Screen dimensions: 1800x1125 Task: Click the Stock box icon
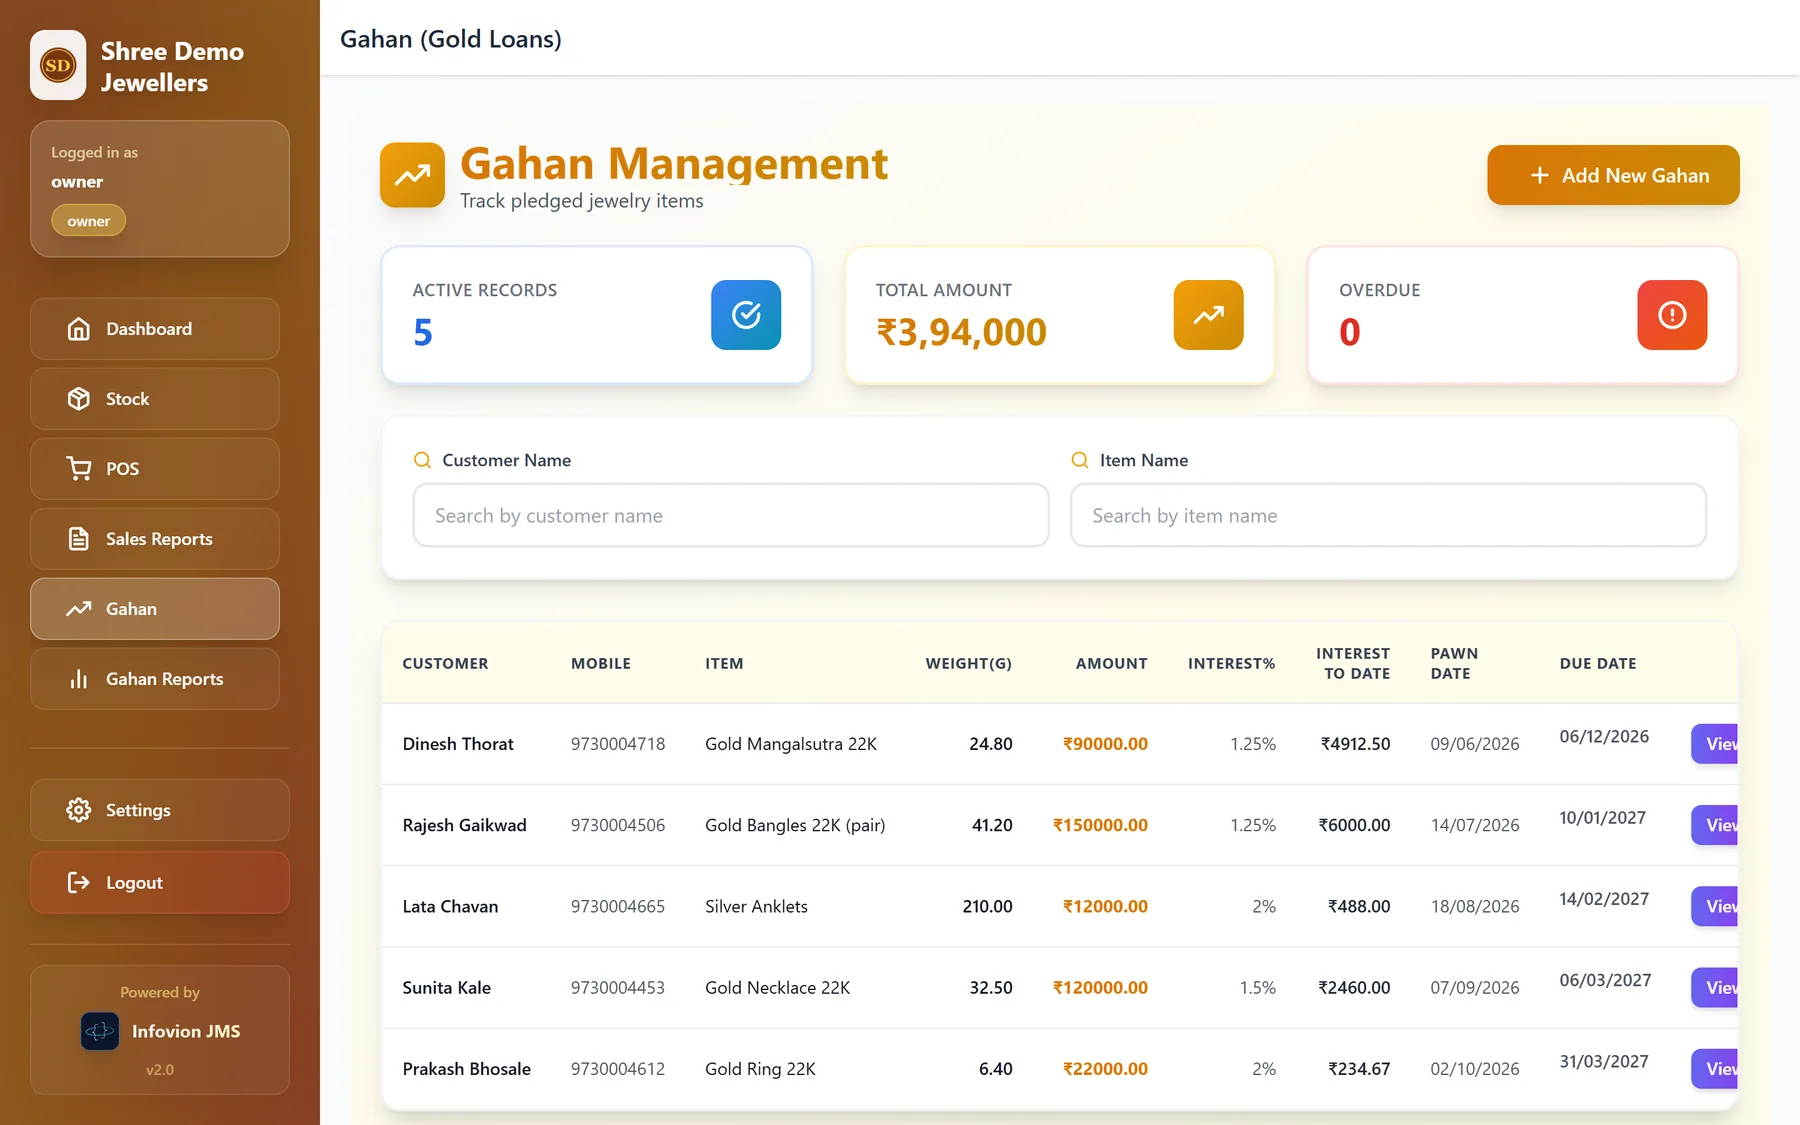click(x=78, y=399)
